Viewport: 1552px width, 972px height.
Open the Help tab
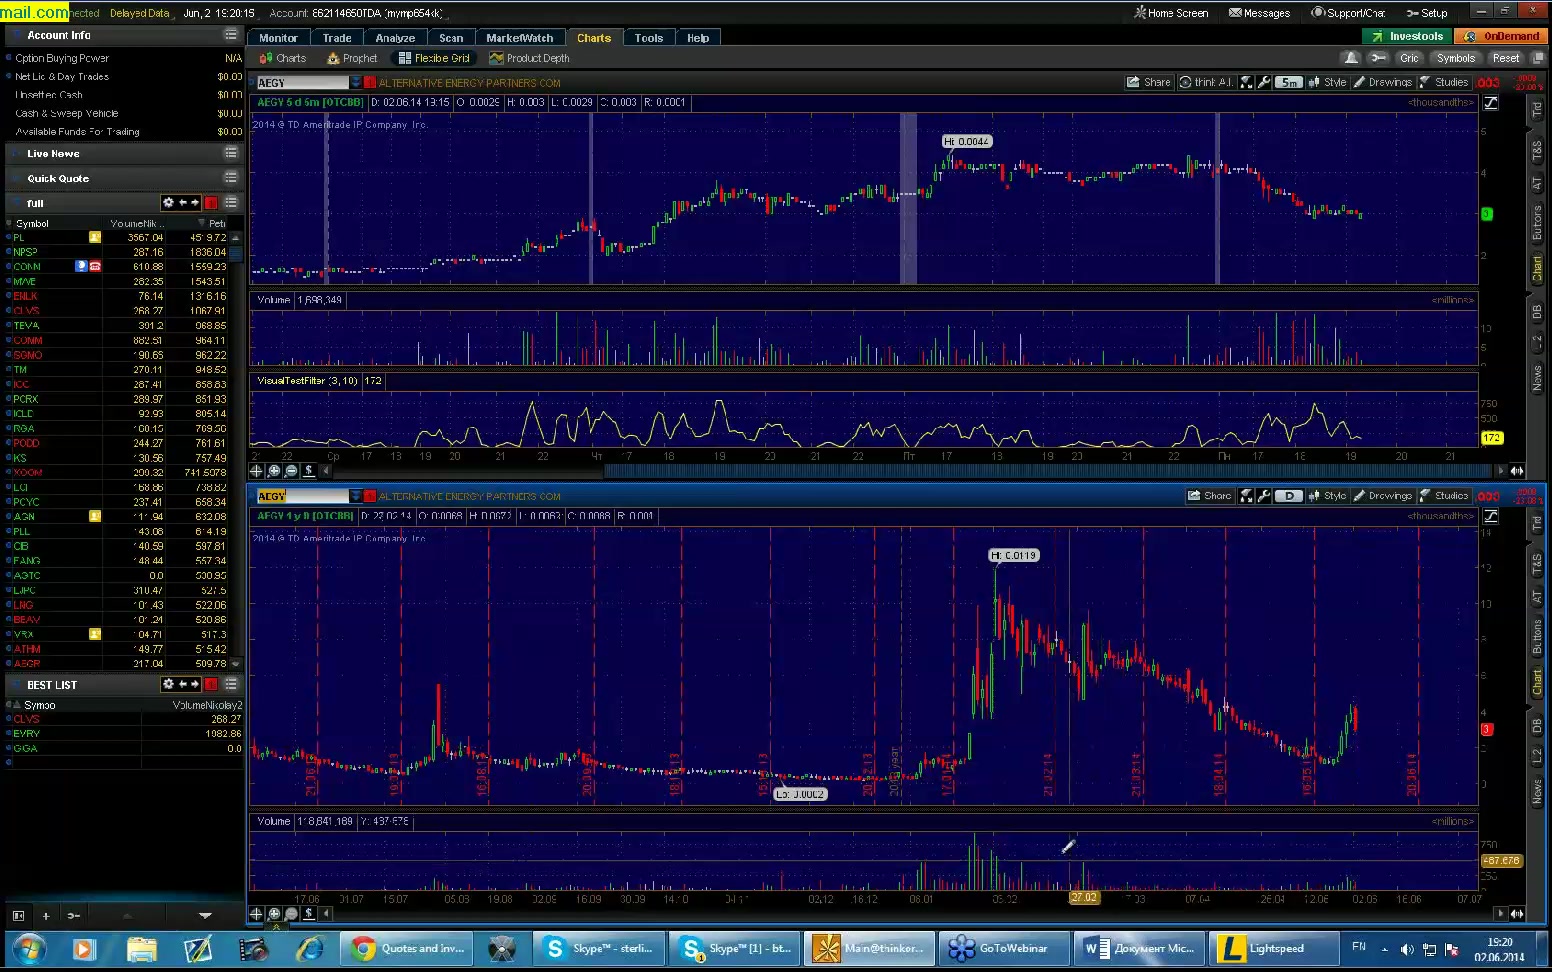pyautogui.click(x=698, y=38)
